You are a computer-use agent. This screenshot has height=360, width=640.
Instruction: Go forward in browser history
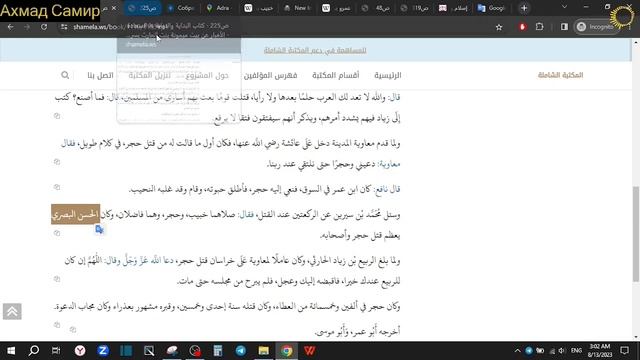tap(27, 27)
